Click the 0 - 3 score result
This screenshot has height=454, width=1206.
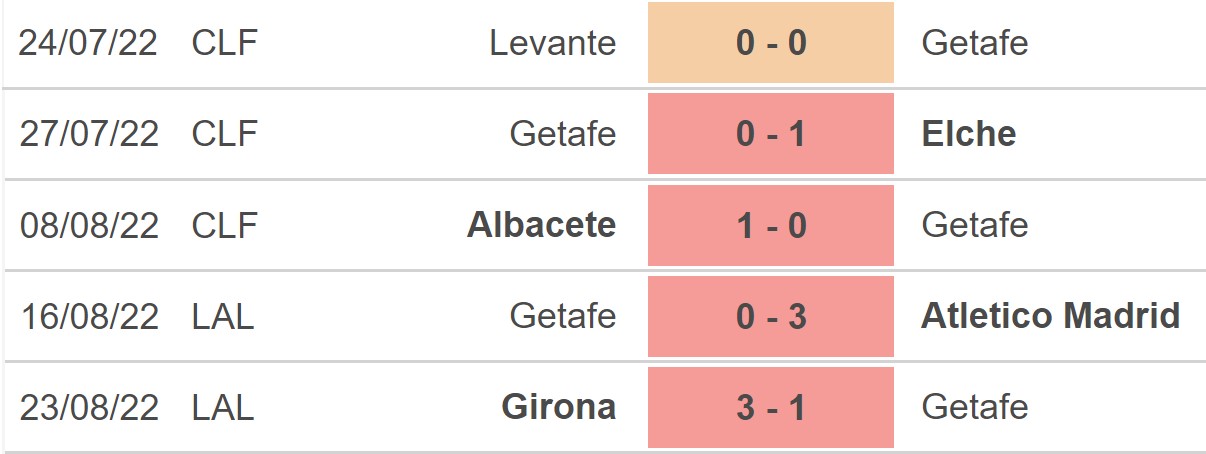[770, 316]
